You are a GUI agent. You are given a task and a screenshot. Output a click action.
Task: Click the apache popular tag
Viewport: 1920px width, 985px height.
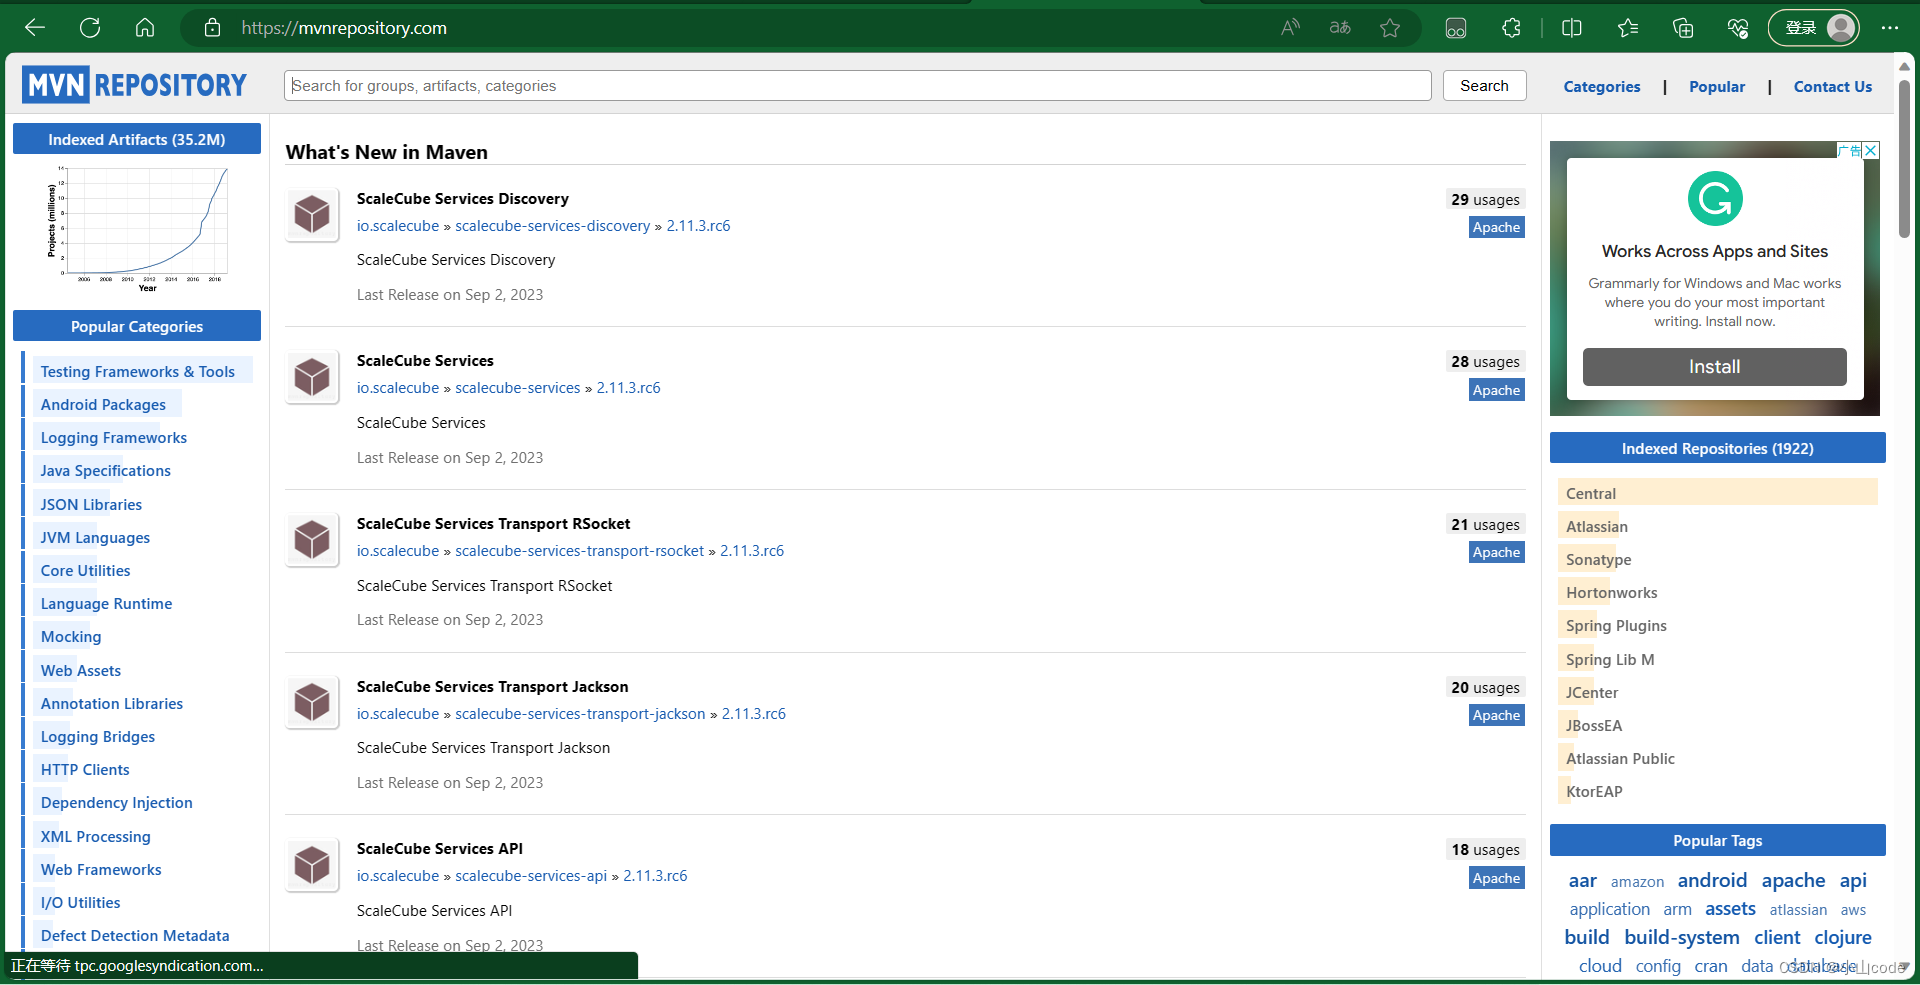[1793, 880]
